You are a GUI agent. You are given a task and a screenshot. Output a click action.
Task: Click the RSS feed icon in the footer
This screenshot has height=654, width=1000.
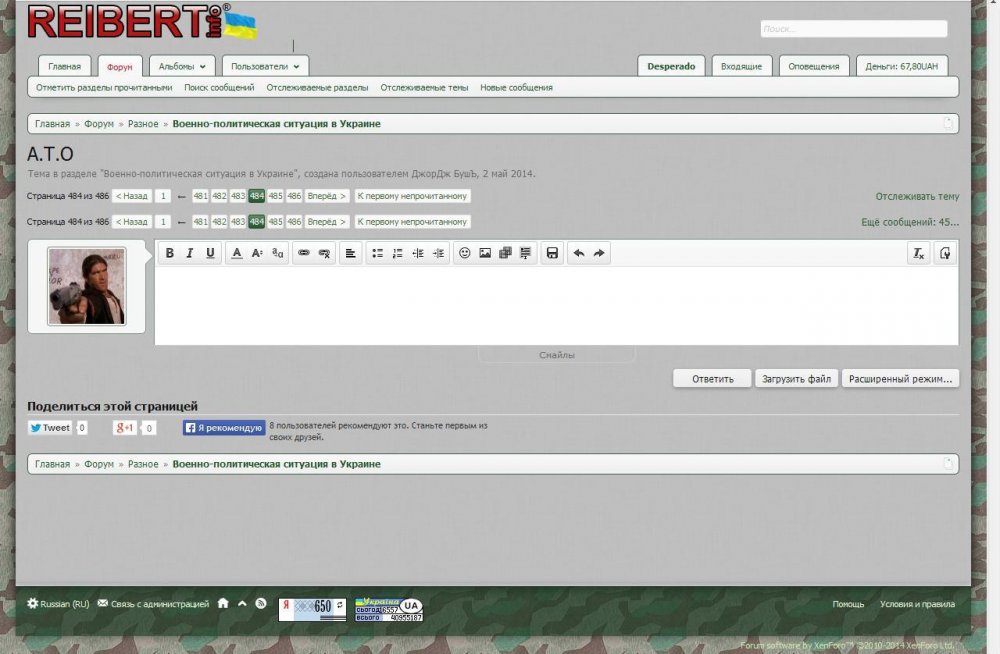(x=261, y=604)
